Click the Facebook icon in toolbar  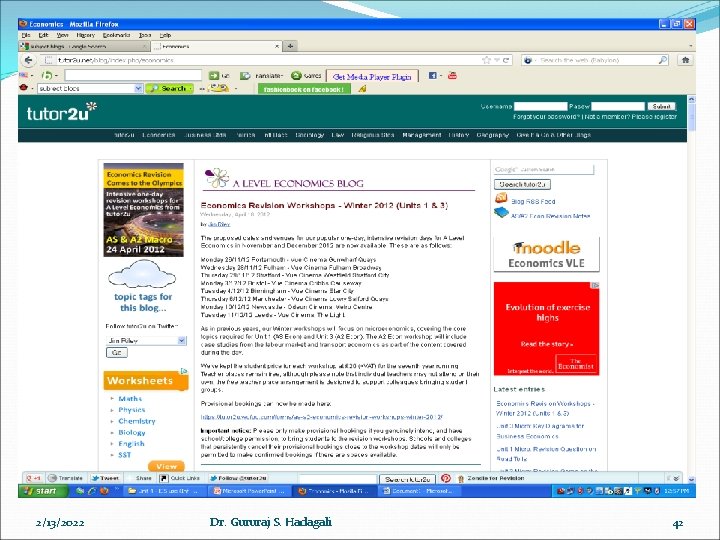432,76
